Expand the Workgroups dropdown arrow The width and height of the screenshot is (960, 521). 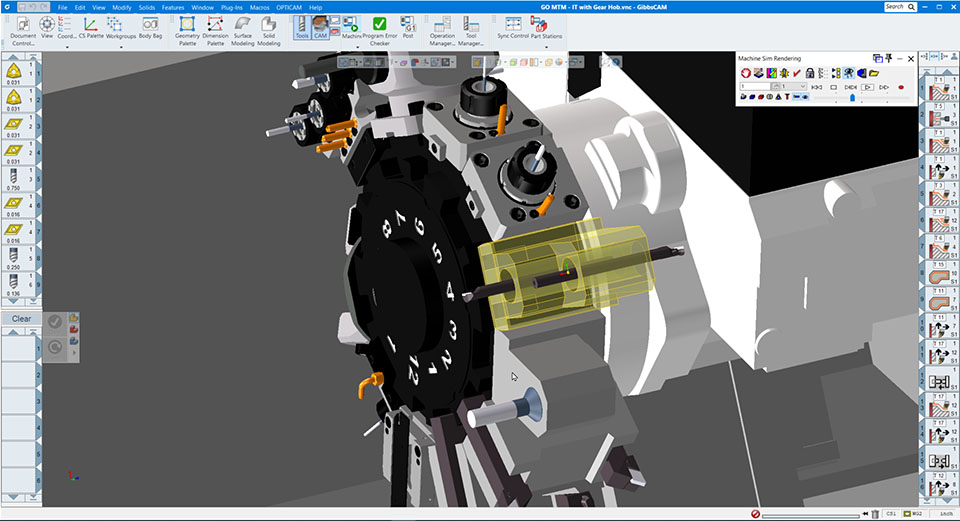coord(121,46)
